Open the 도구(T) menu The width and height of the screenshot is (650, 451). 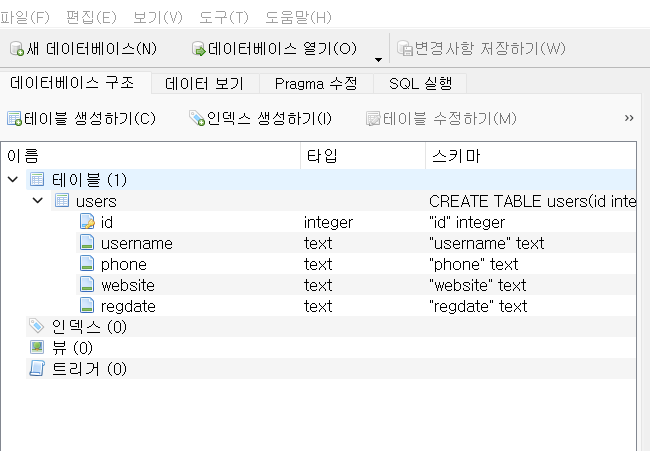pos(224,17)
